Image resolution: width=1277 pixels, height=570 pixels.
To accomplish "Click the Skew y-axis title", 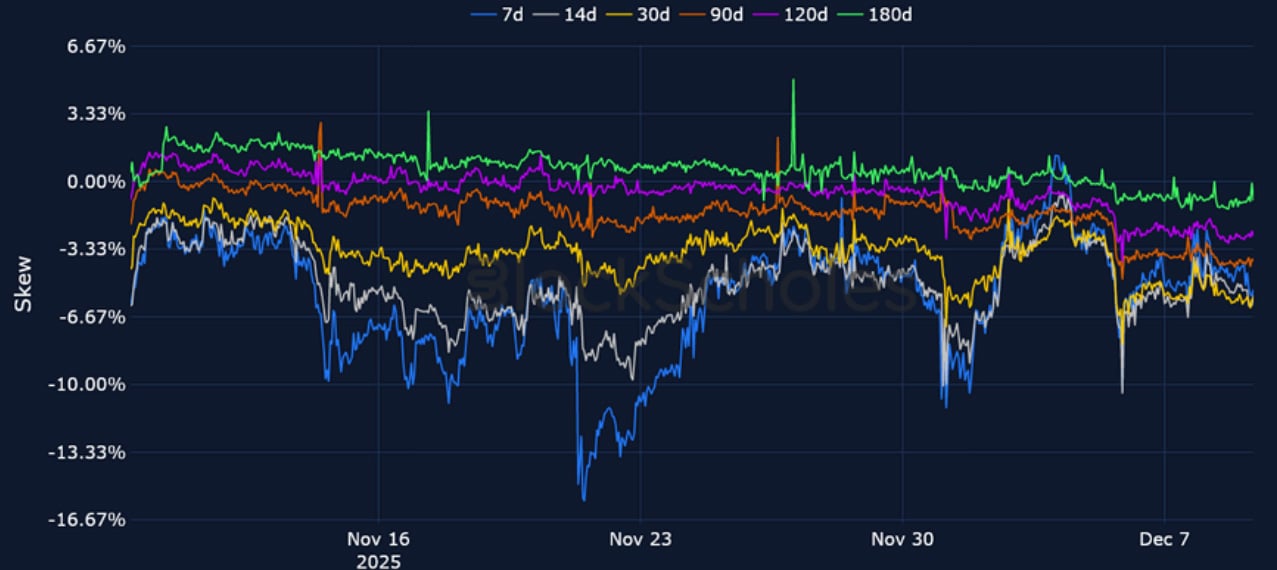I will (x=23, y=283).
